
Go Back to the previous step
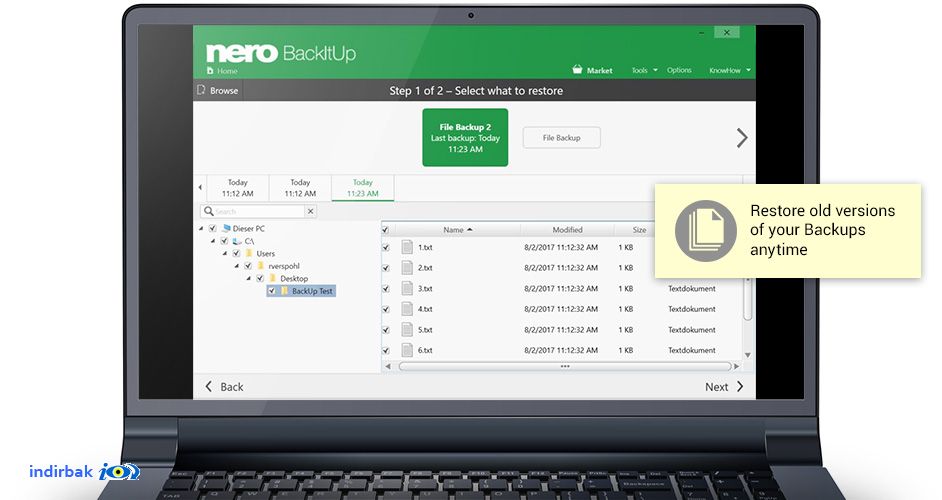click(x=224, y=386)
